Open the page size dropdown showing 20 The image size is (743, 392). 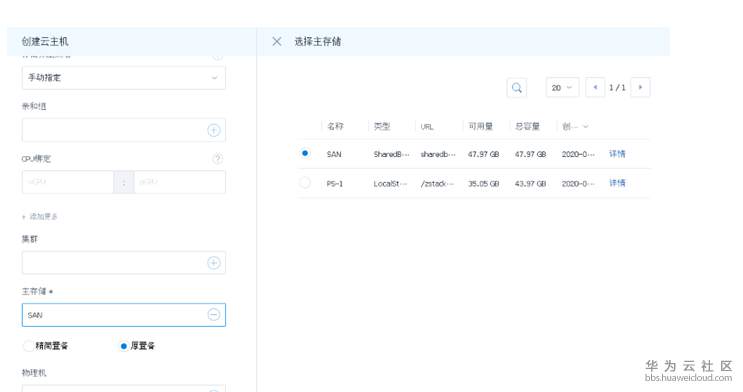tap(562, 88)
